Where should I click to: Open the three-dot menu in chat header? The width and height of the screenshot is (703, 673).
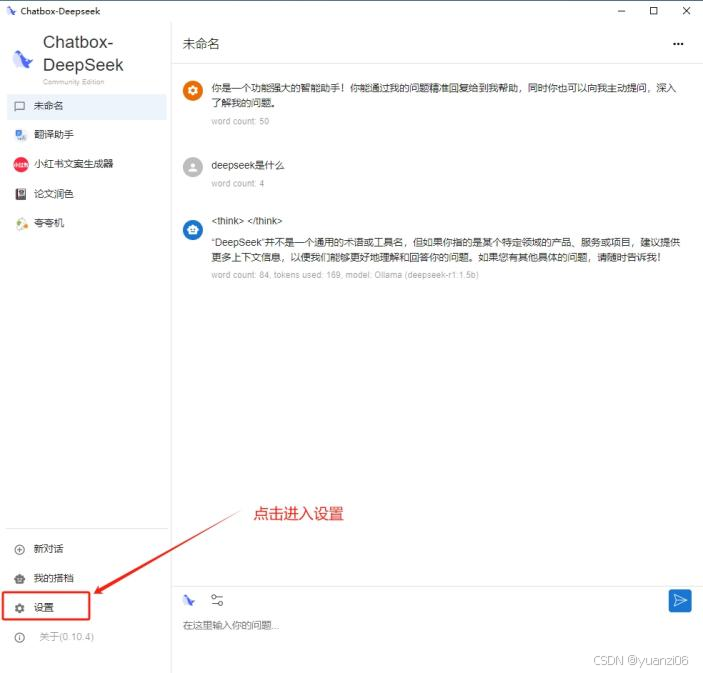click(678, 44)
